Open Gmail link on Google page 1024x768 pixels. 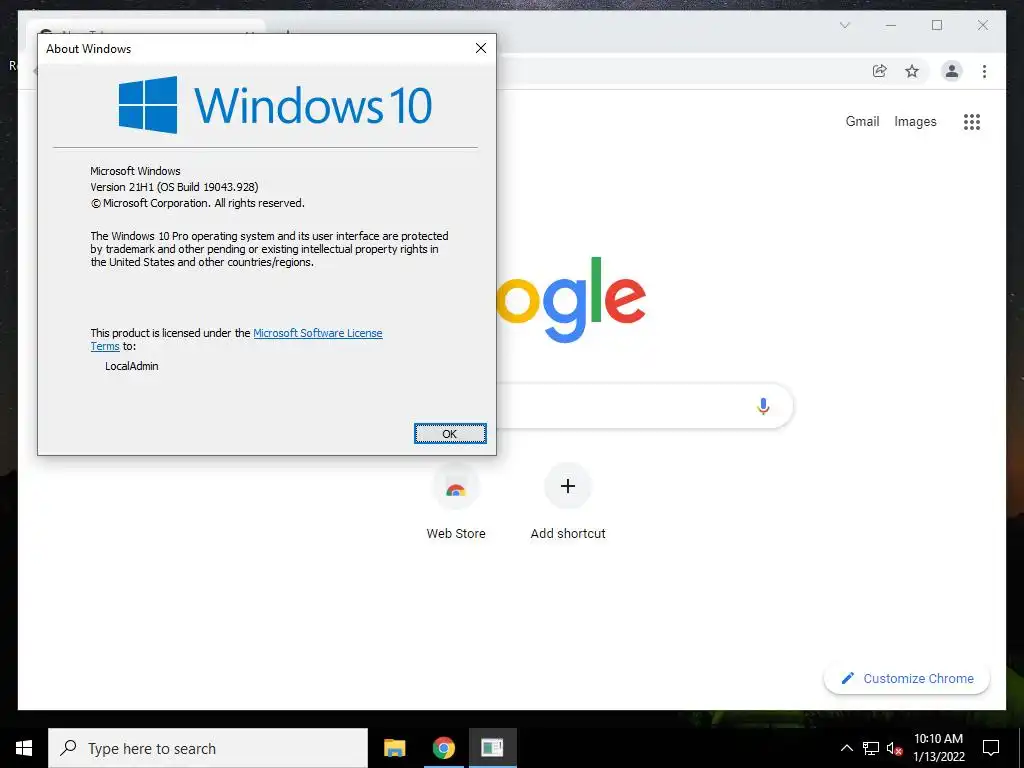(862, 121)
